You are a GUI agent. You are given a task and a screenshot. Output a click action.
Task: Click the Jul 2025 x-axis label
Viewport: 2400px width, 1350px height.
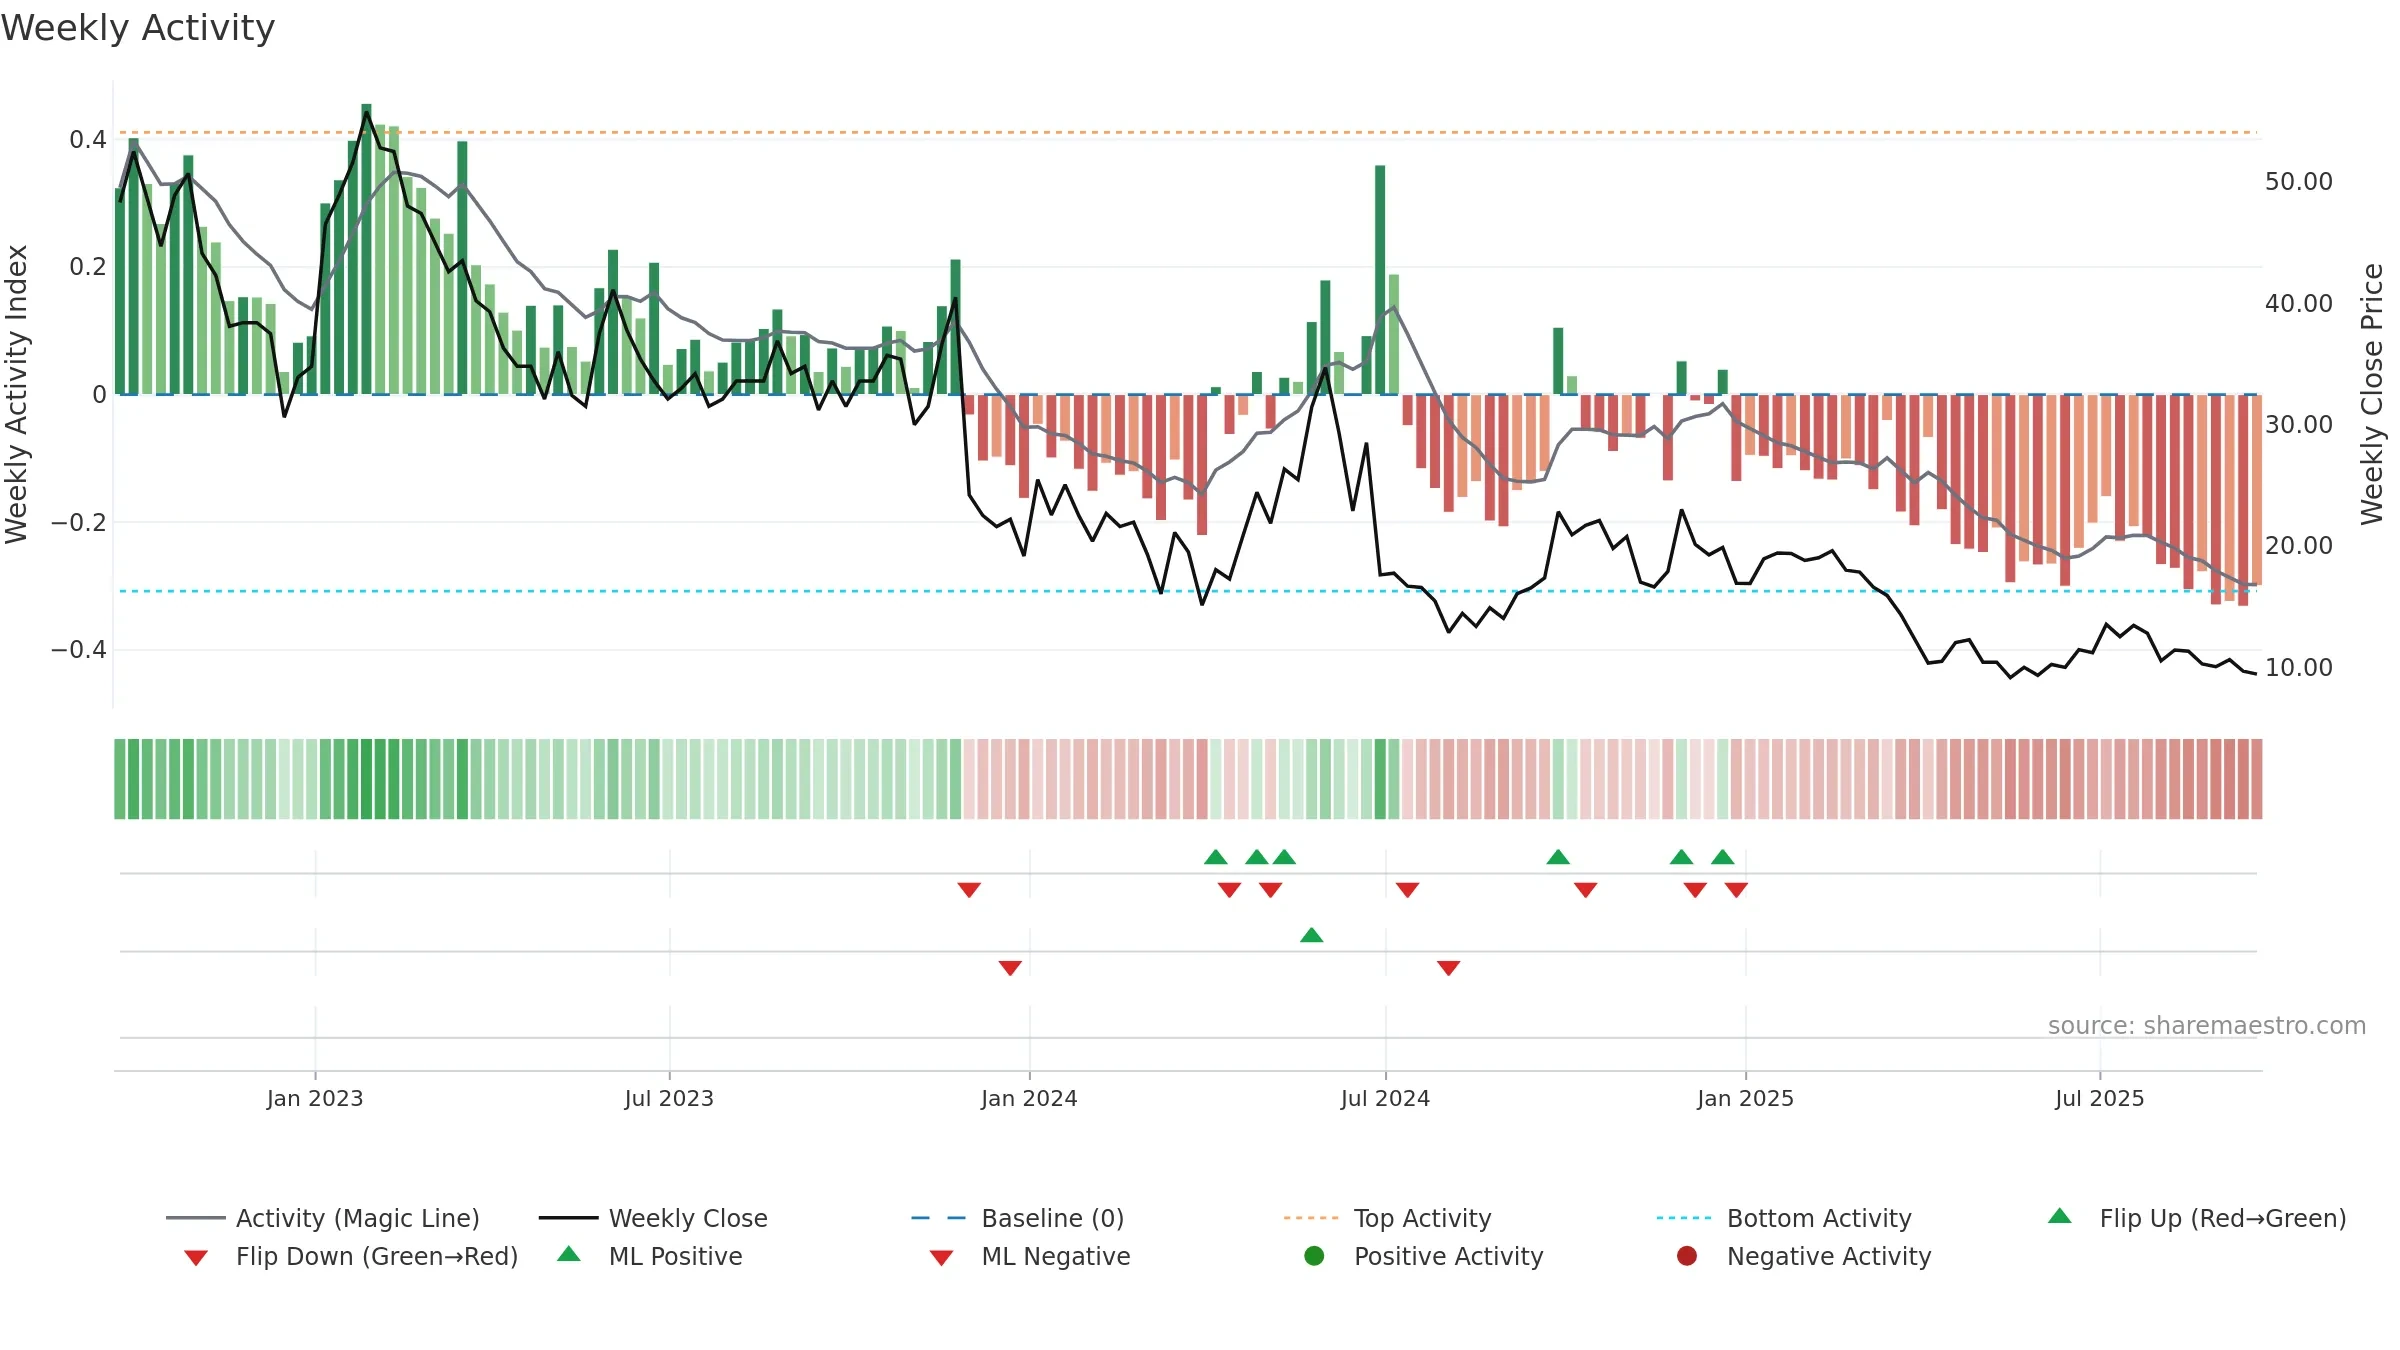[2100, 1098]
